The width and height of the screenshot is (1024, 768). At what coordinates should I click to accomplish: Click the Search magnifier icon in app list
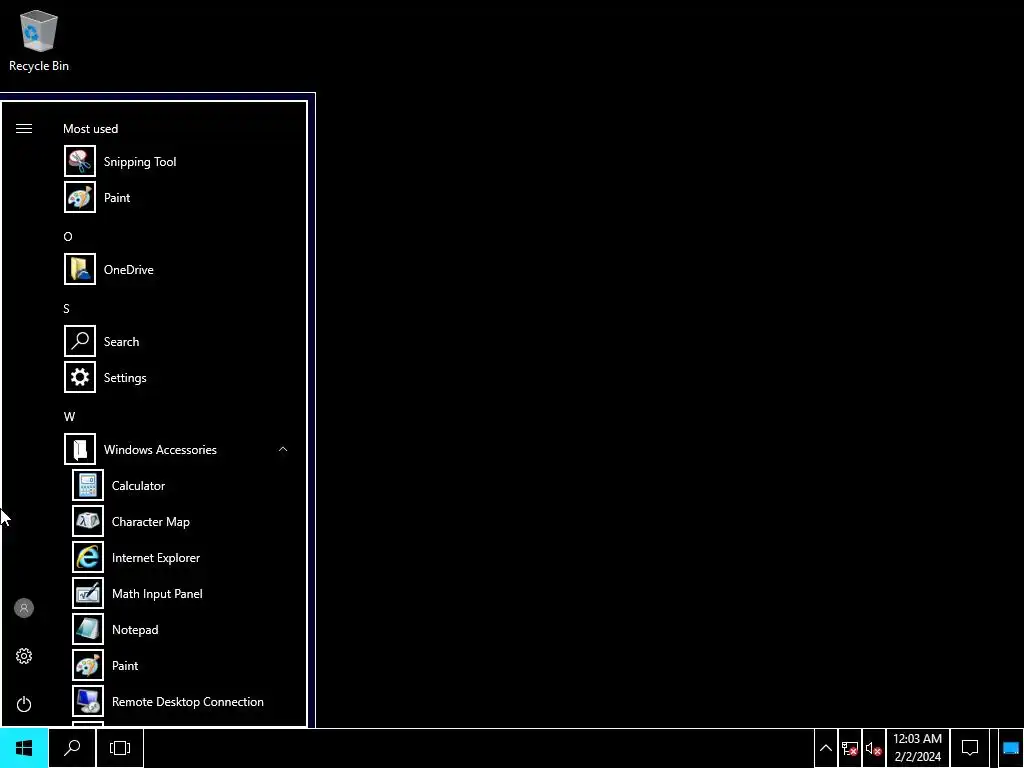point(80,341)
